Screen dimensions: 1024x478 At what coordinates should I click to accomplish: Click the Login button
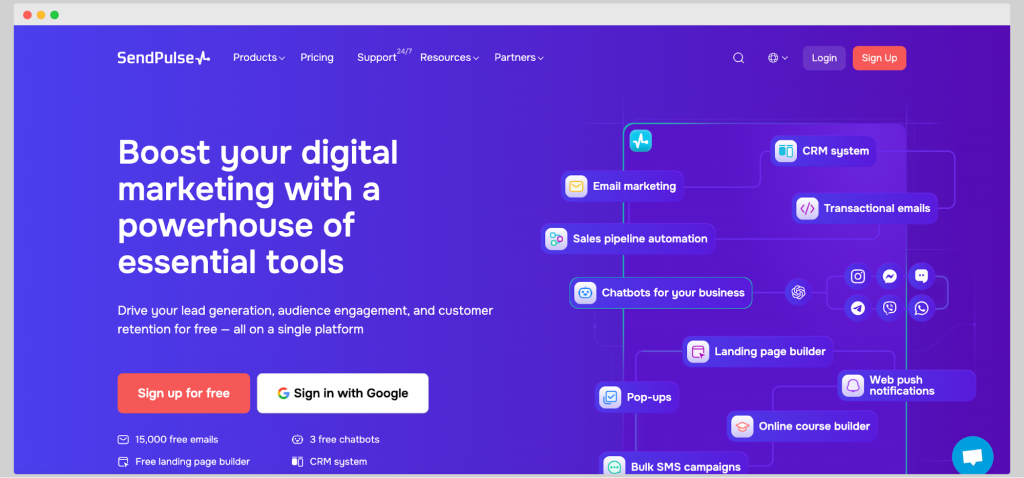(824, 58)
